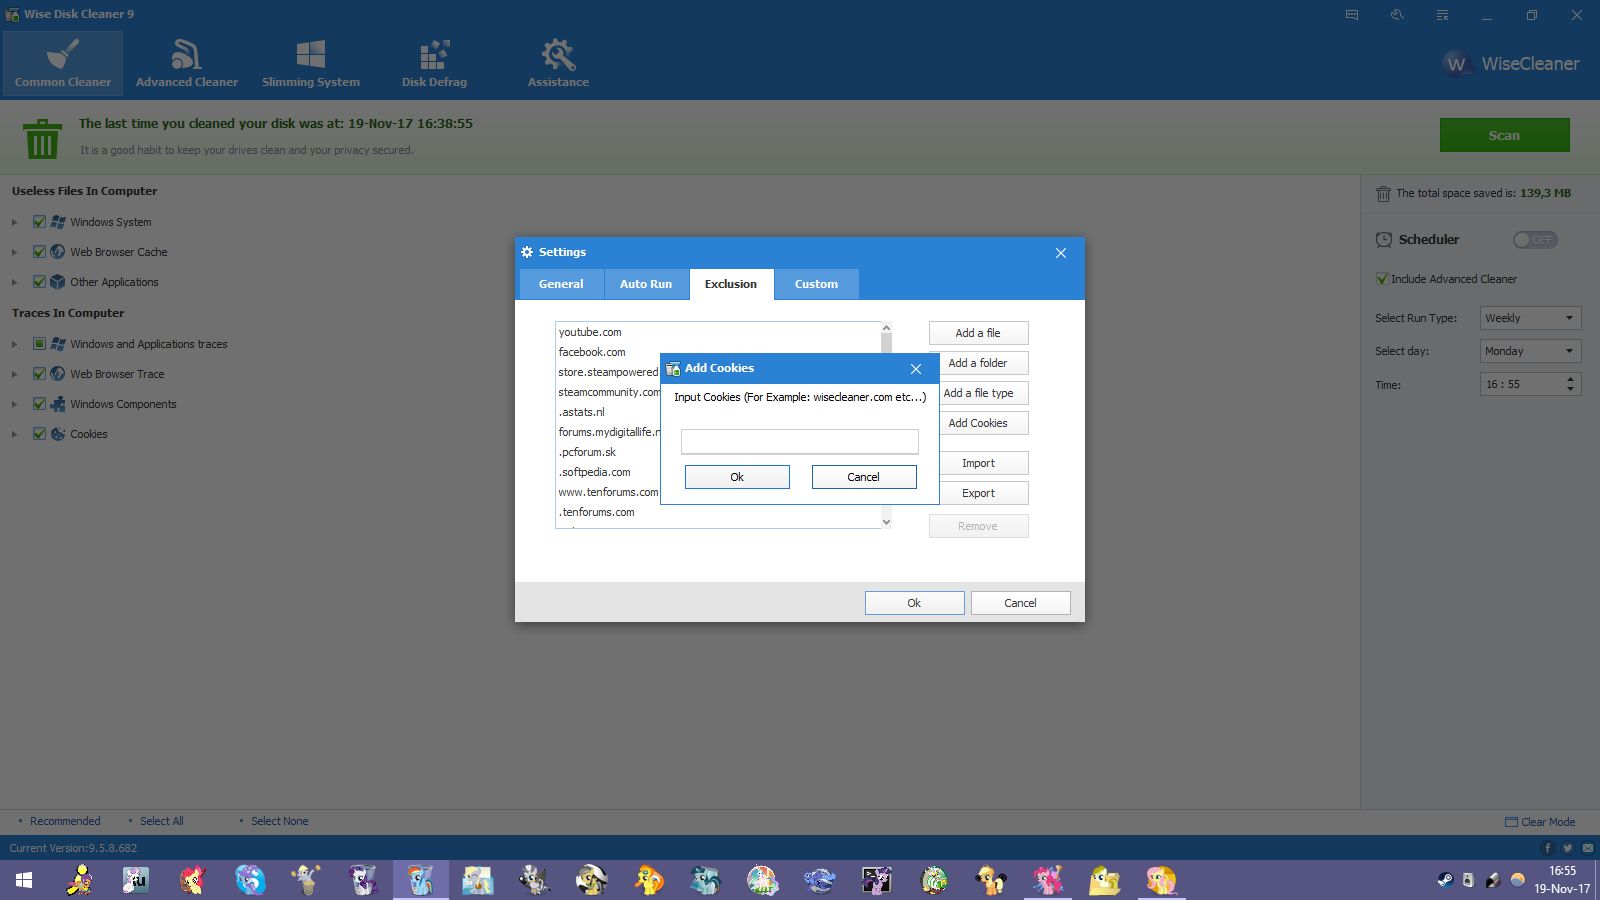Toggle Windows and Applications traces checkbox
Screen dimensions: 1600x900
click(39, 344)
